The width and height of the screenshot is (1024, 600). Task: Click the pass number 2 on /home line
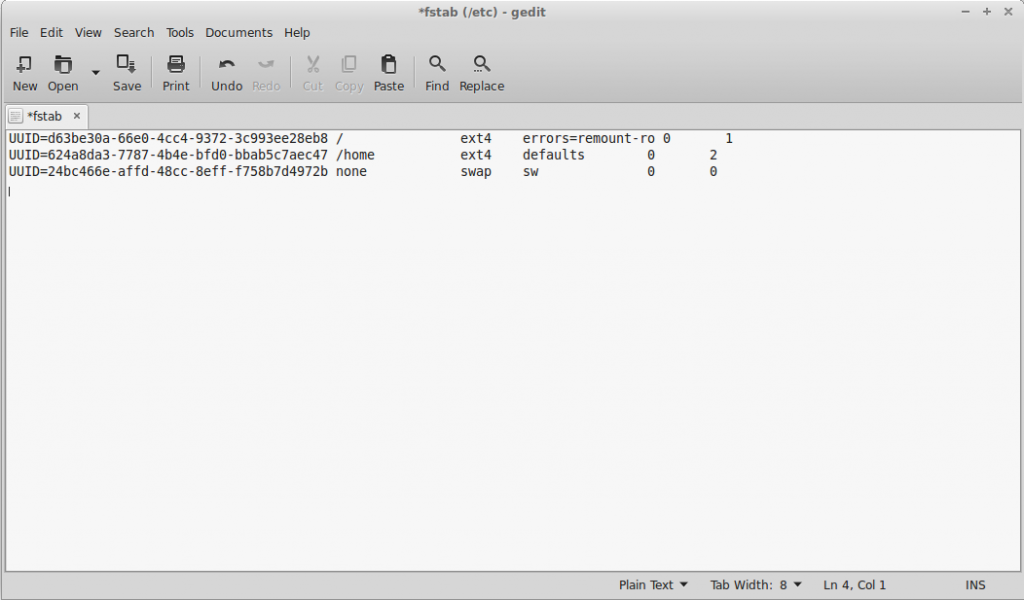tap(713, 155)
